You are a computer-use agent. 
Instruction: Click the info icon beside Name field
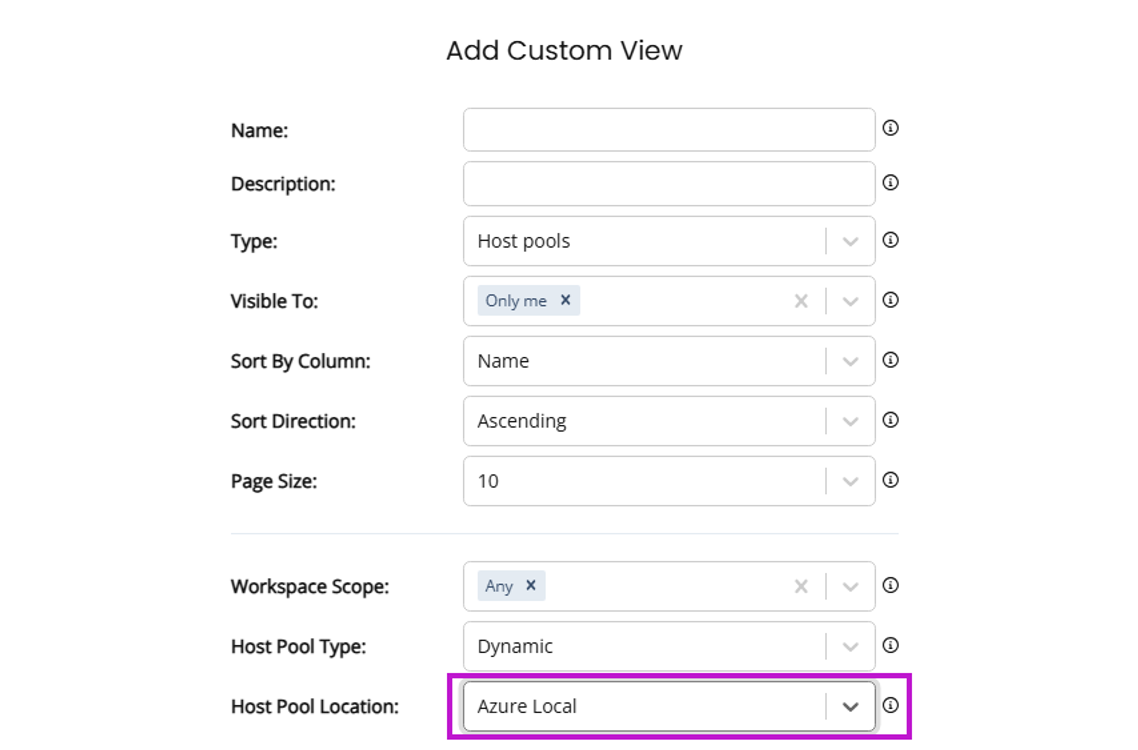(x=890, y=128)
